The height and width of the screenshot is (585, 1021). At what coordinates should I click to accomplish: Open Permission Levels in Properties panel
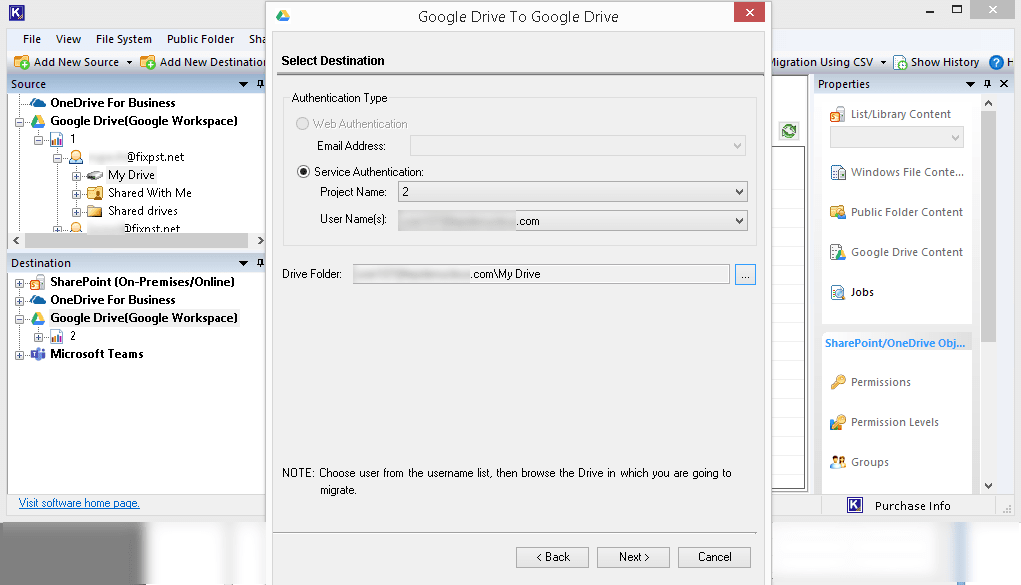pyautogui.click(x=884, y=422)
